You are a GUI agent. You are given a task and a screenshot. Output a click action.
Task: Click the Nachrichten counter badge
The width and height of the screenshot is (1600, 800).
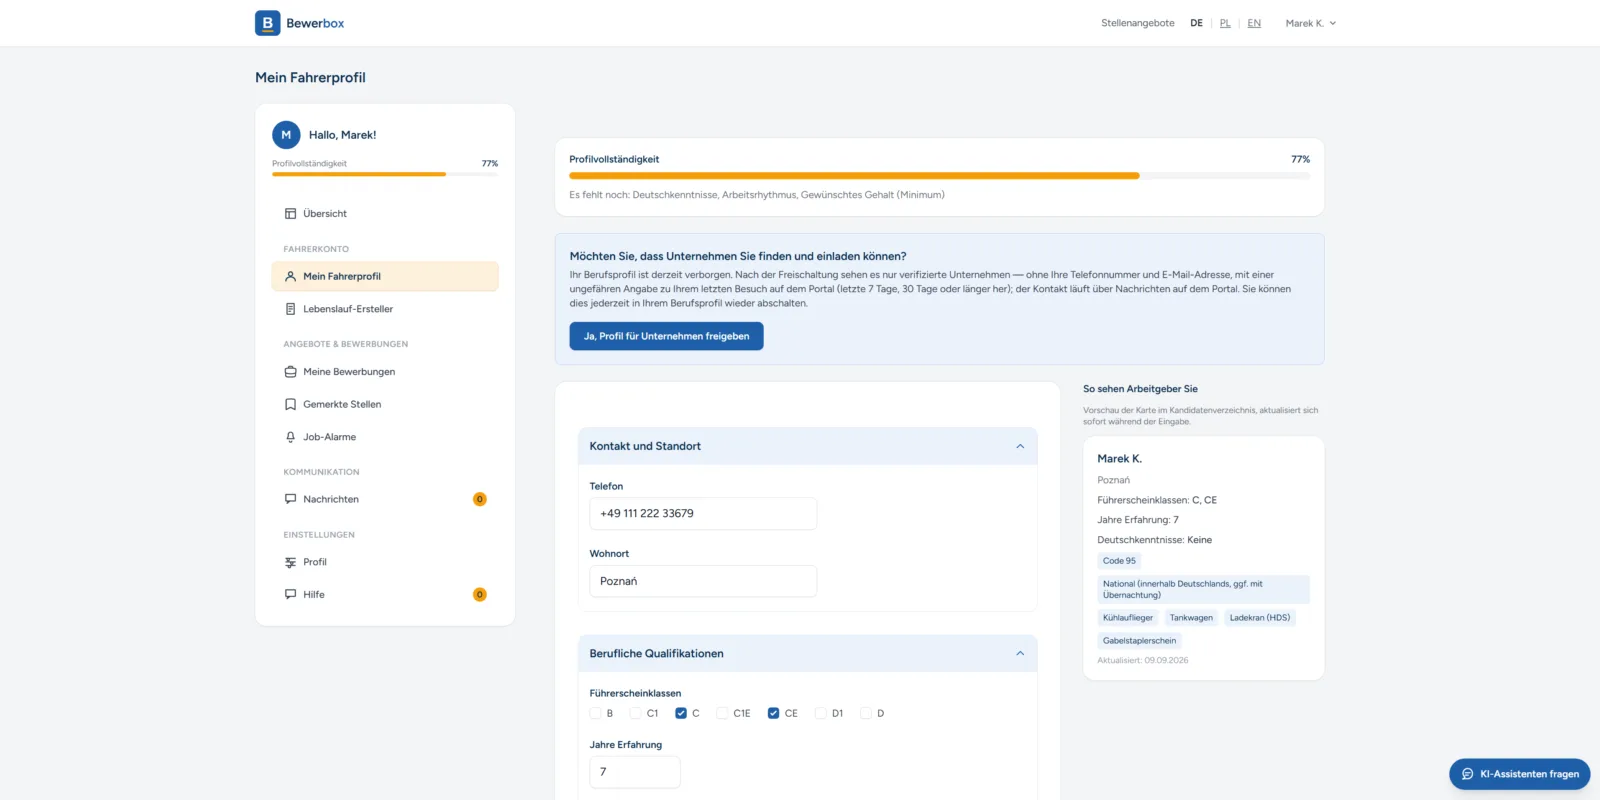click(x=480, y=499)
